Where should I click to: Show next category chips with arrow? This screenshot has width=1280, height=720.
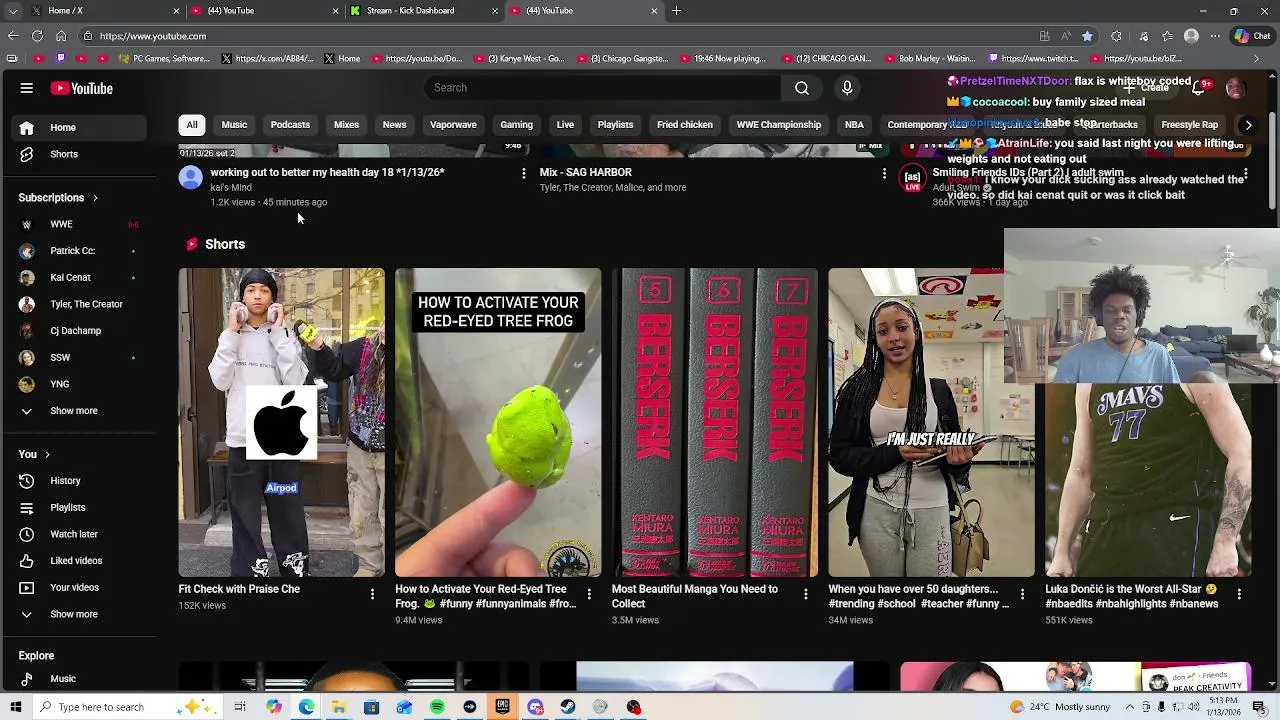pos(1247,125)
